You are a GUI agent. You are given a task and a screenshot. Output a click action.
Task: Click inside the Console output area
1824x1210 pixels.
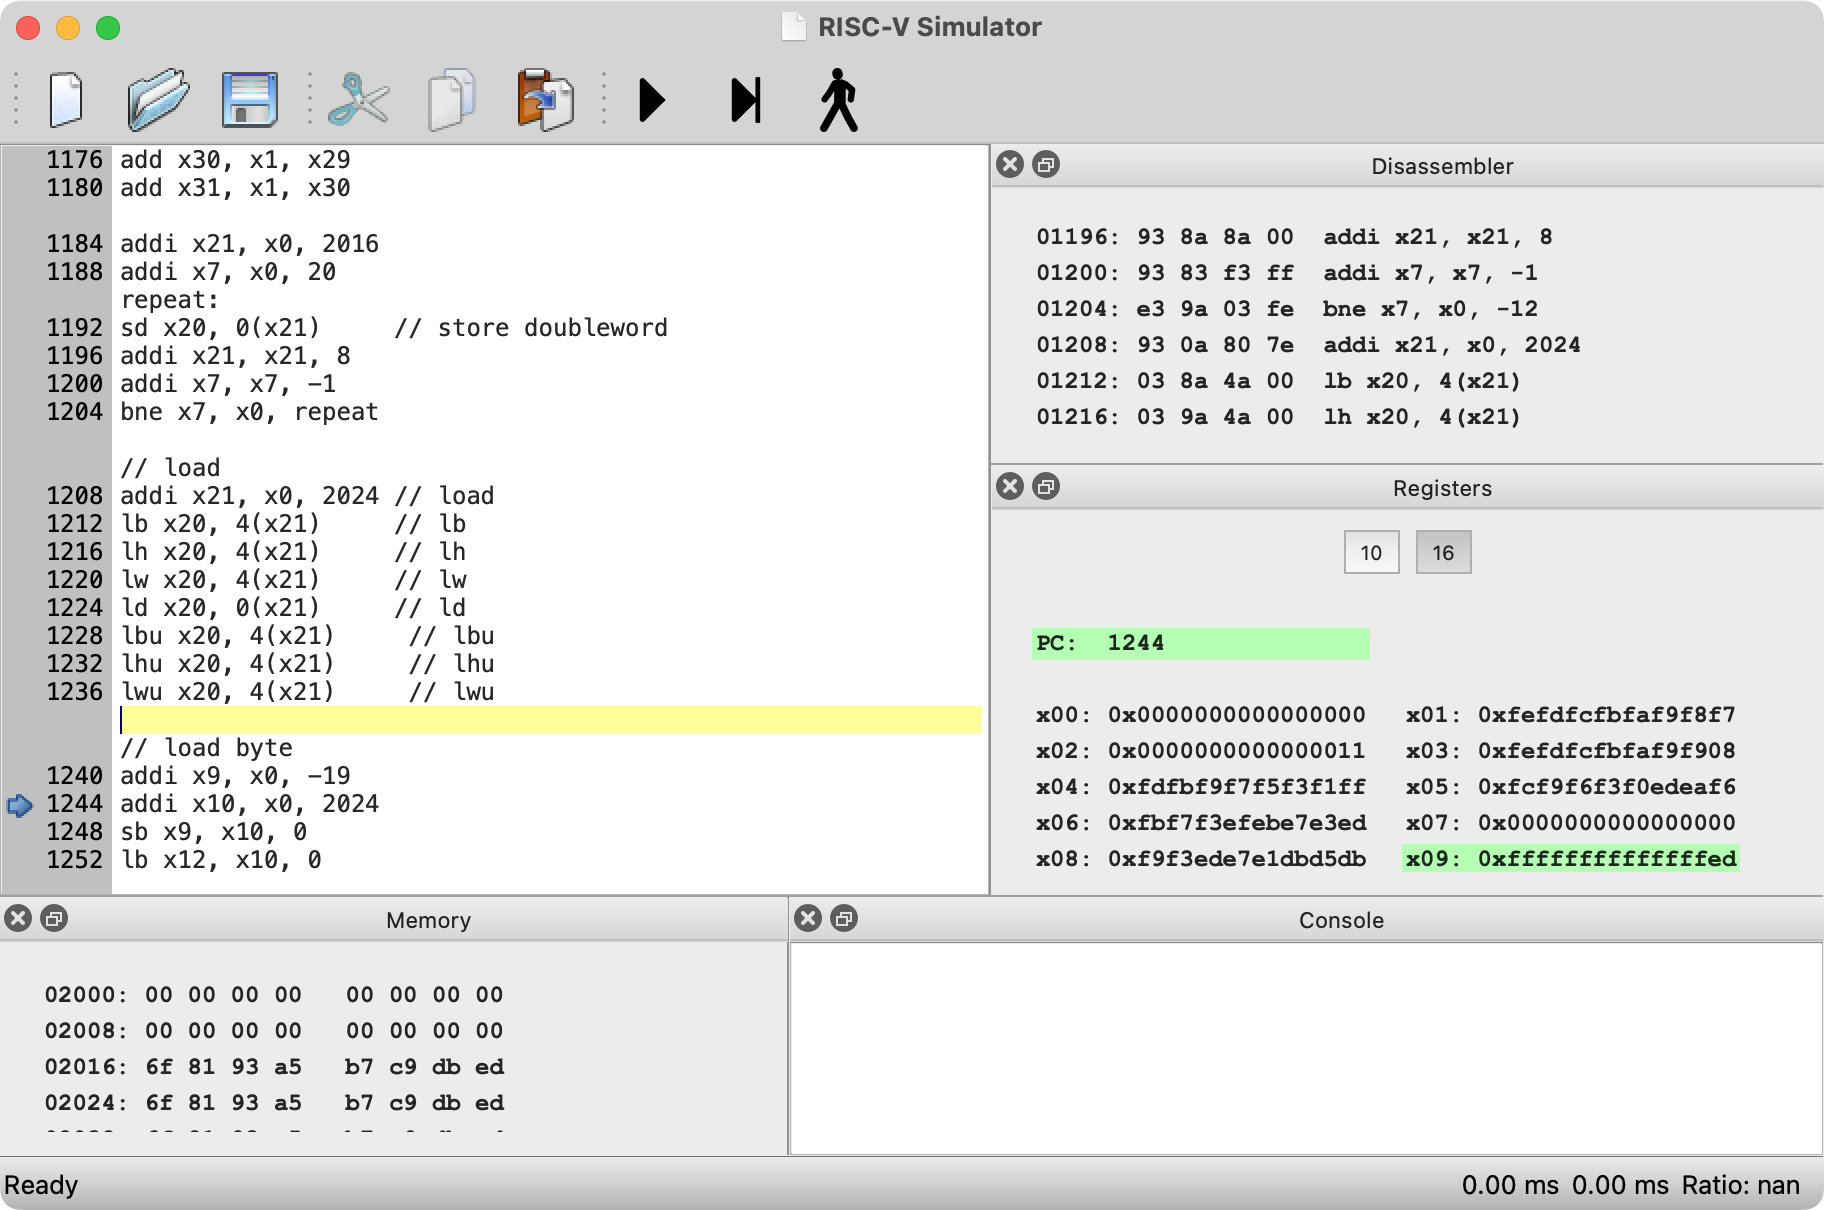tap(1305, 1048)
